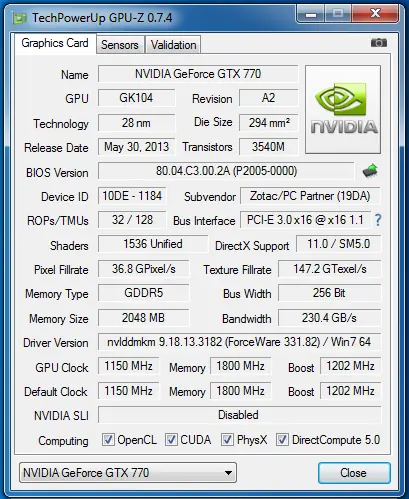
Task: Click the Name field NVIDIA GeForce GTX 770
Action: click(198, 74)
